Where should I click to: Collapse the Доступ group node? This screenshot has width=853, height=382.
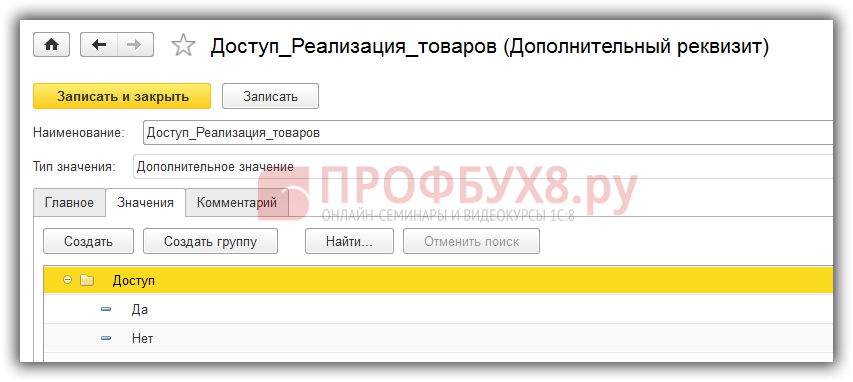click(x=67, y=280)
